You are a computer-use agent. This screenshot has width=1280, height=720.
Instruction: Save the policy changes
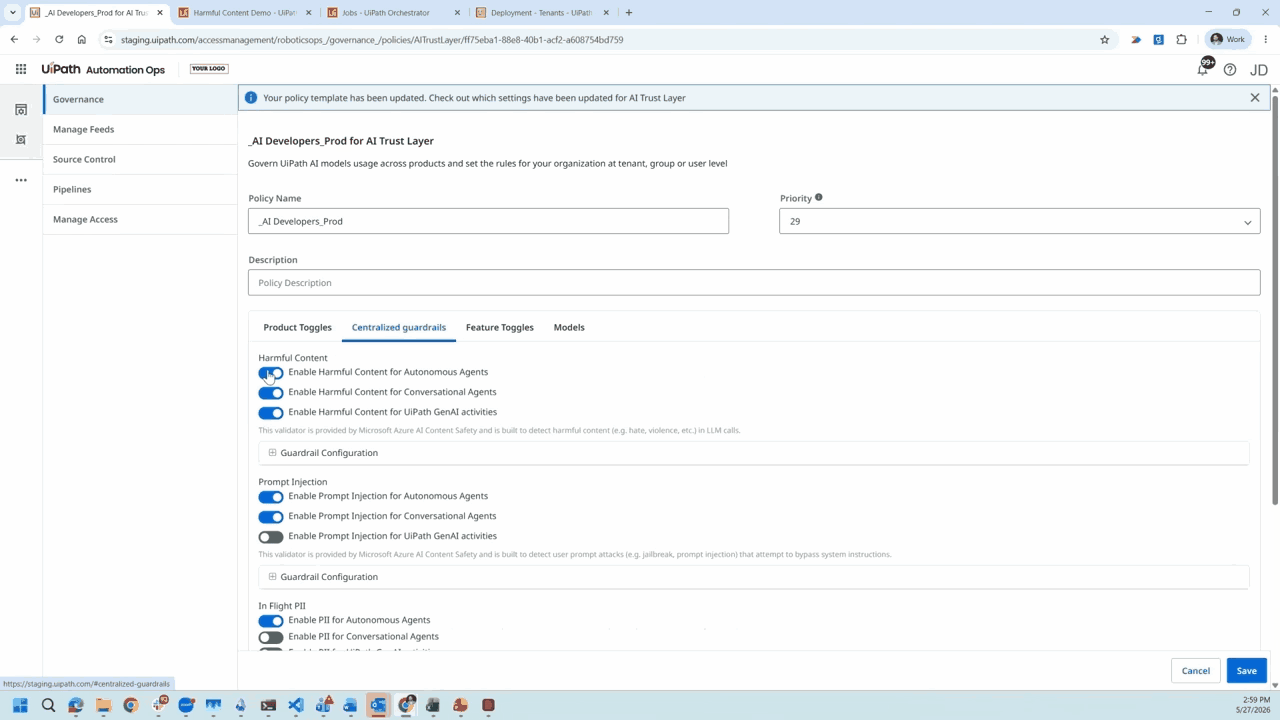[1246, 671]
